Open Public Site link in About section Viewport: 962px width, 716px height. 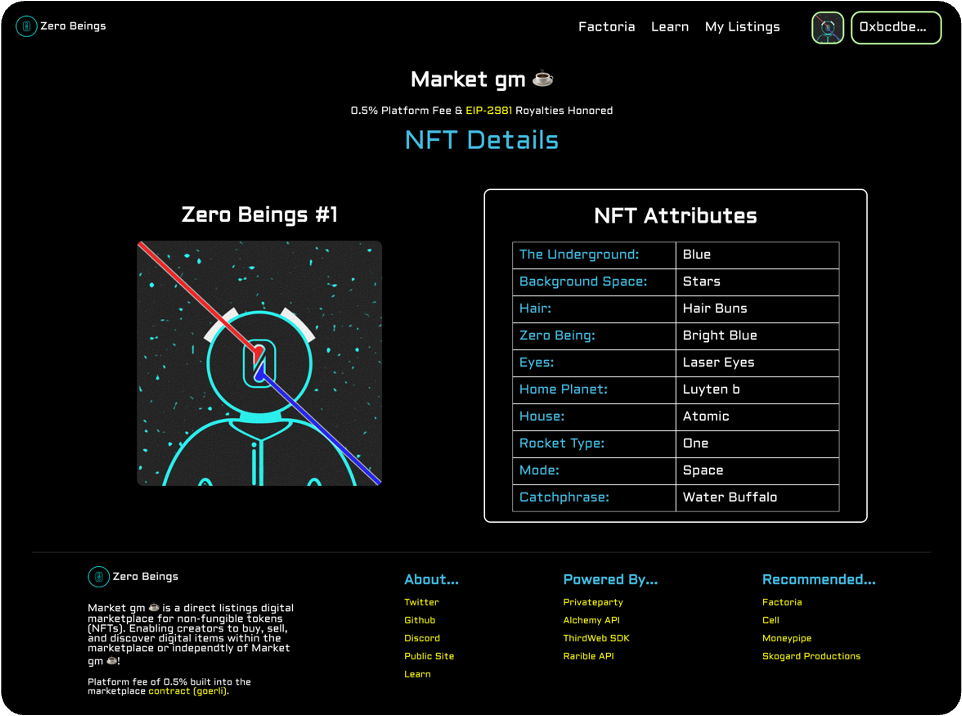coord(429,657)
